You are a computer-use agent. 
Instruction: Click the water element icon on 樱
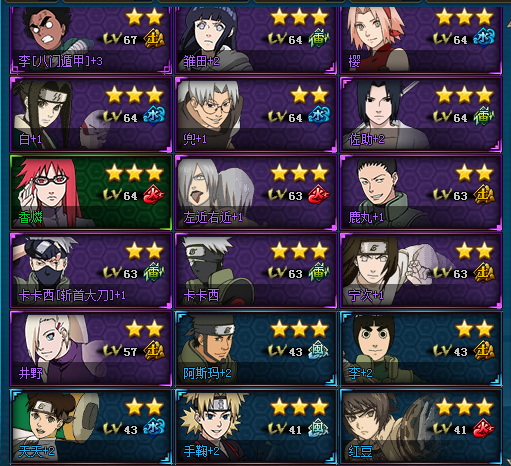pyautogui.click(x=484, y=38)
